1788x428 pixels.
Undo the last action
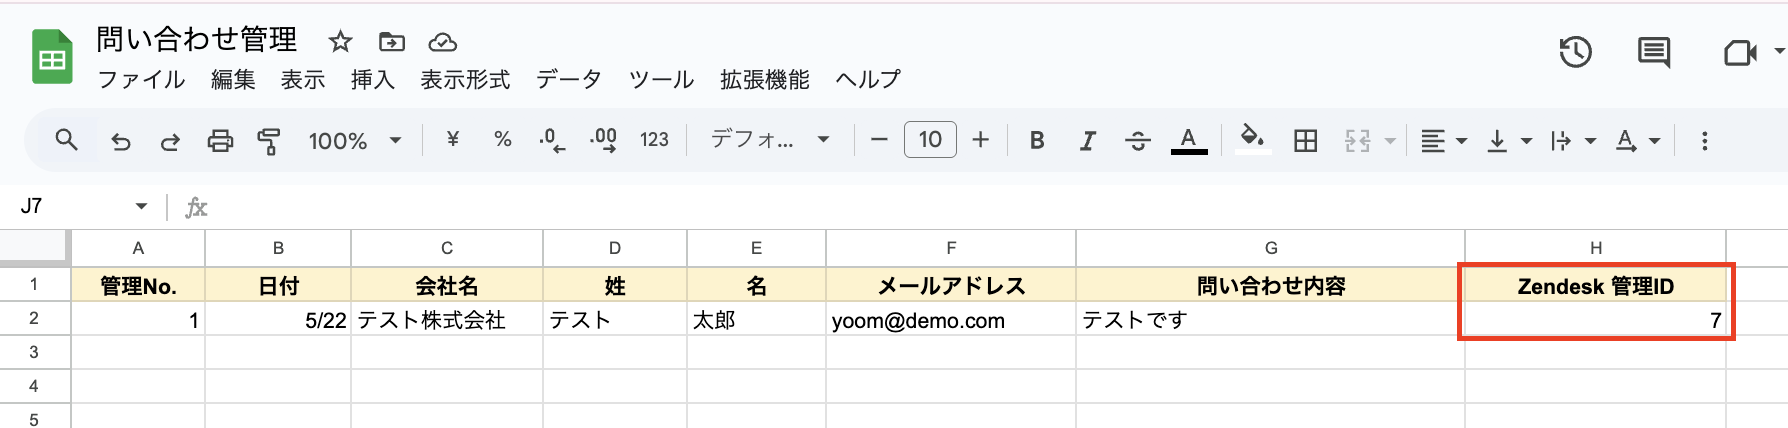click(121, 141)
